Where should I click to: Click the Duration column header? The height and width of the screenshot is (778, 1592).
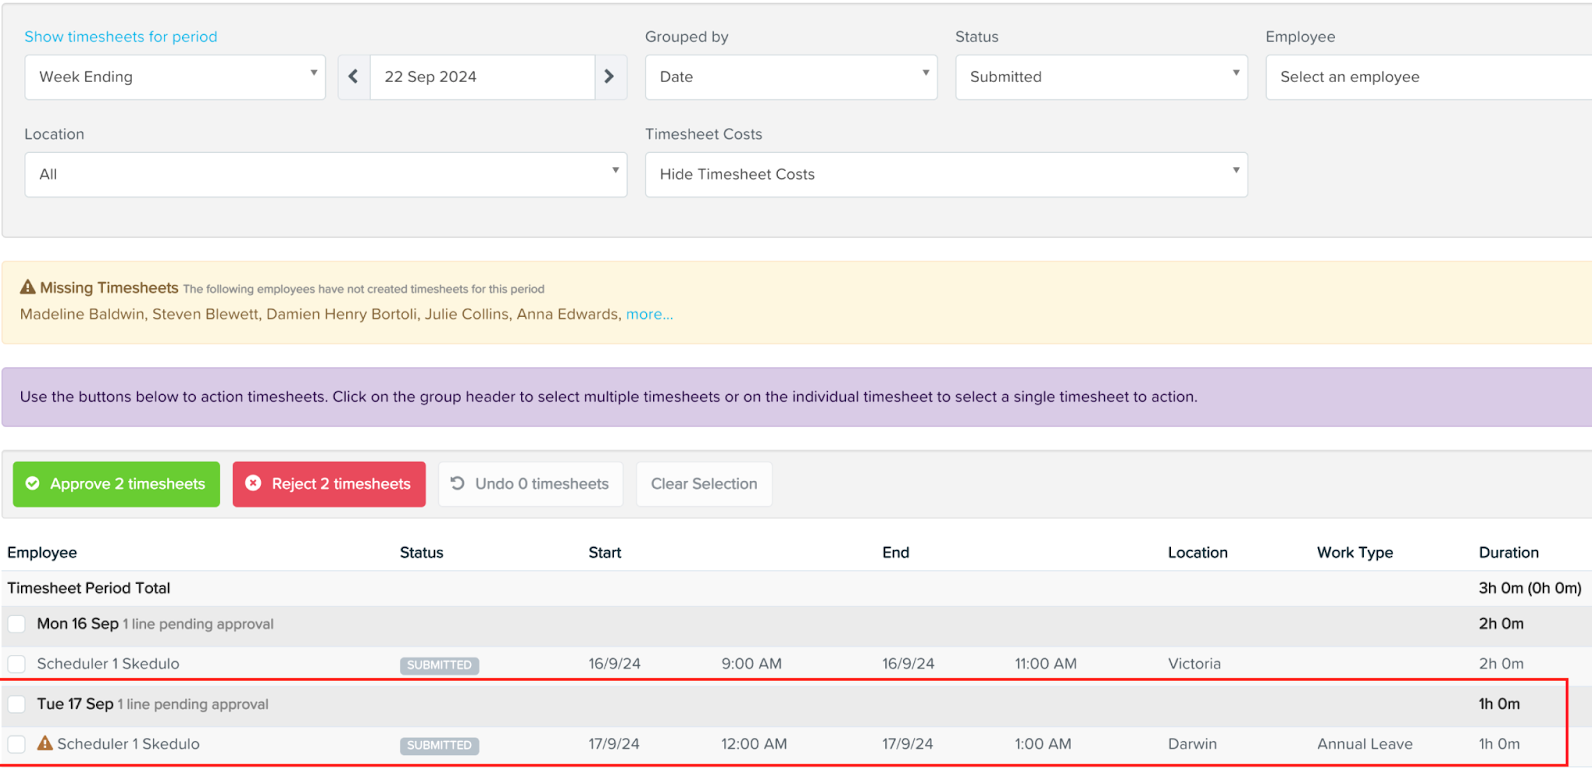pos(1508,552)
